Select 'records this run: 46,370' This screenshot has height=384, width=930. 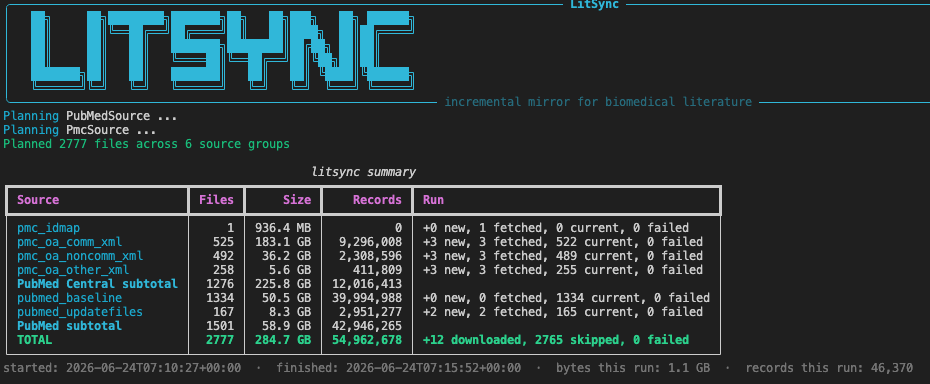pyautogui.click(x=829, y=368)
